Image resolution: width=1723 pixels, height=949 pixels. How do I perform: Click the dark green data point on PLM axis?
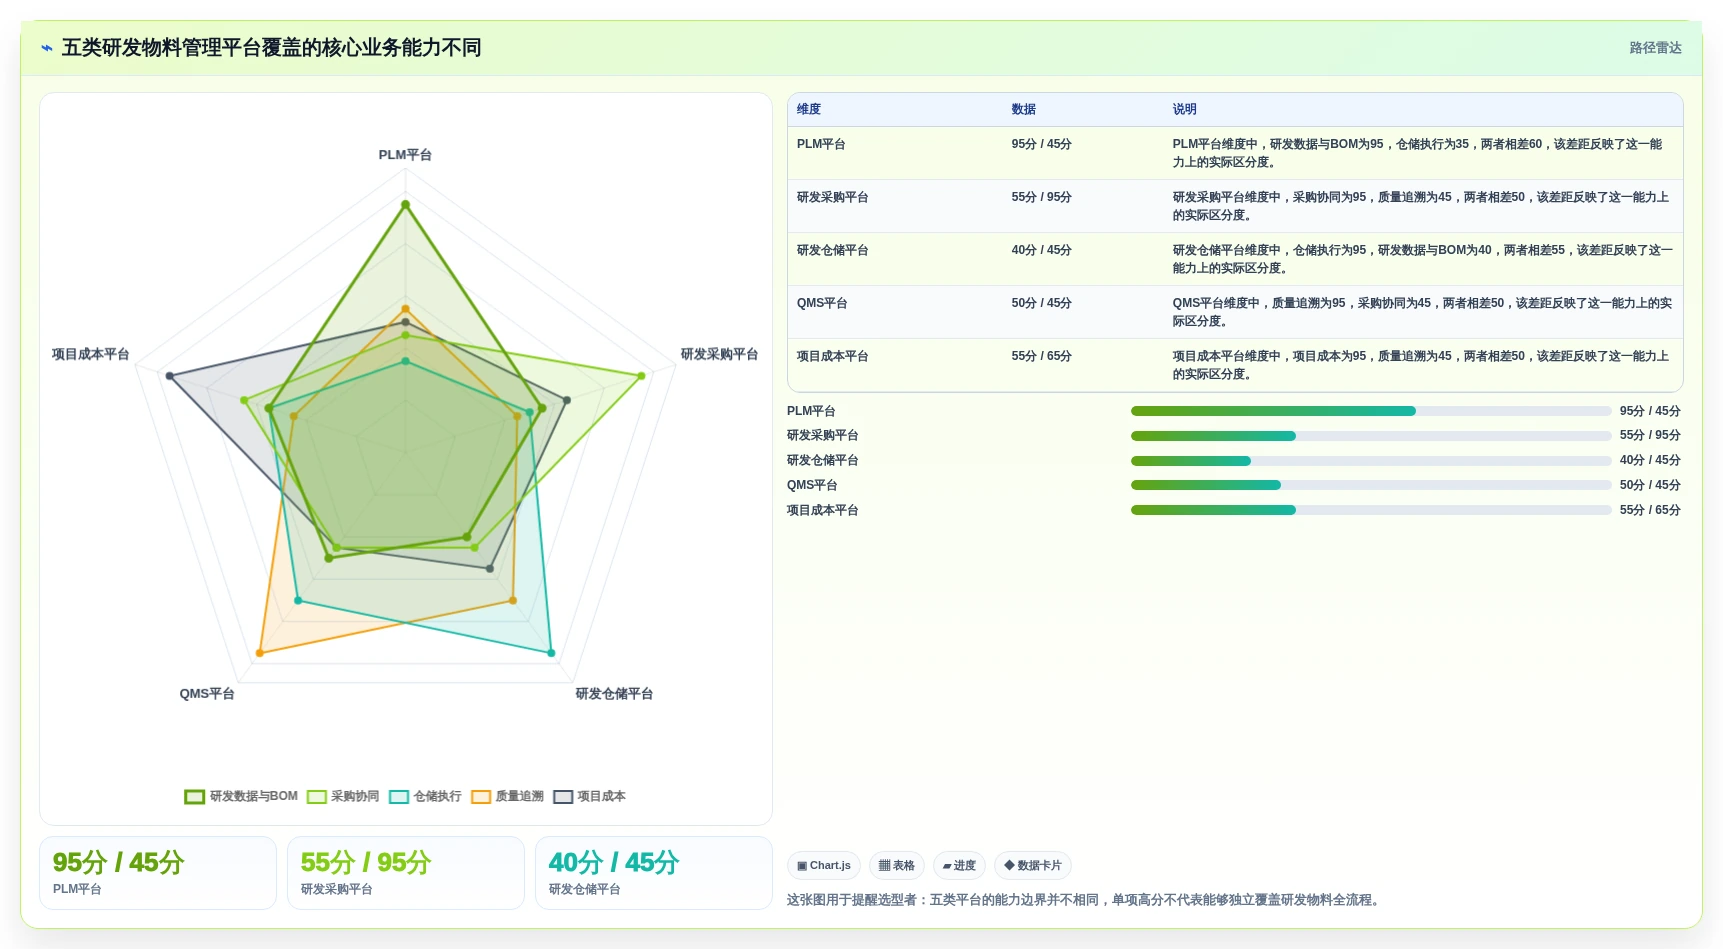coord(405,204)
